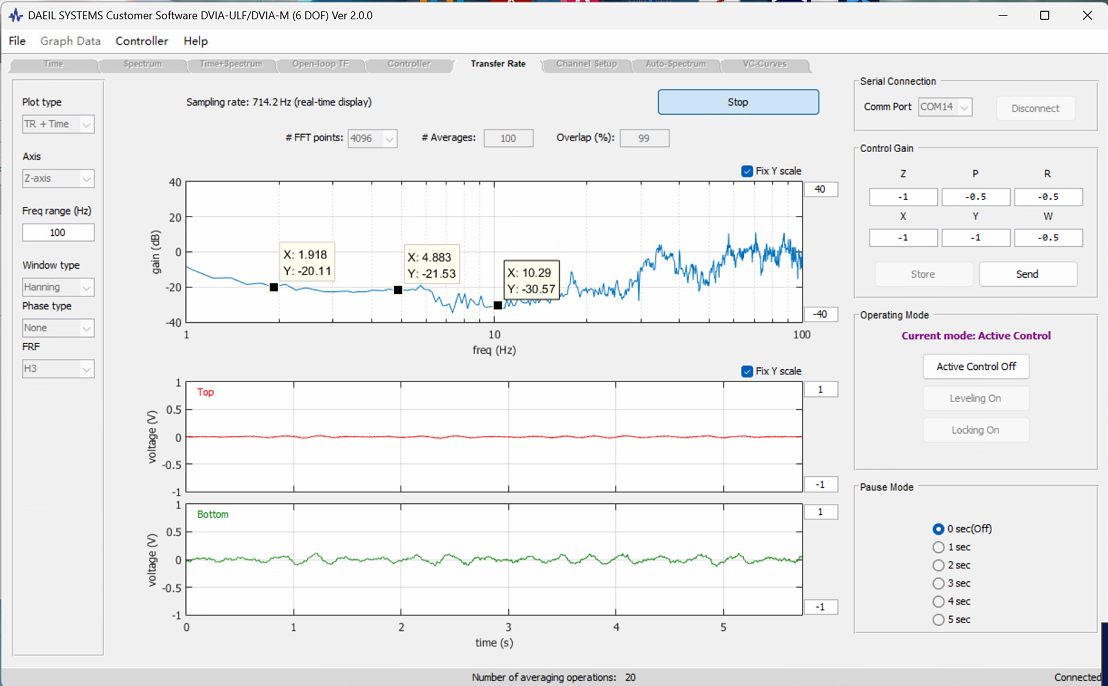Click data cursor marker at X 10.29
1108x686 pixels.
click(498, 305)
